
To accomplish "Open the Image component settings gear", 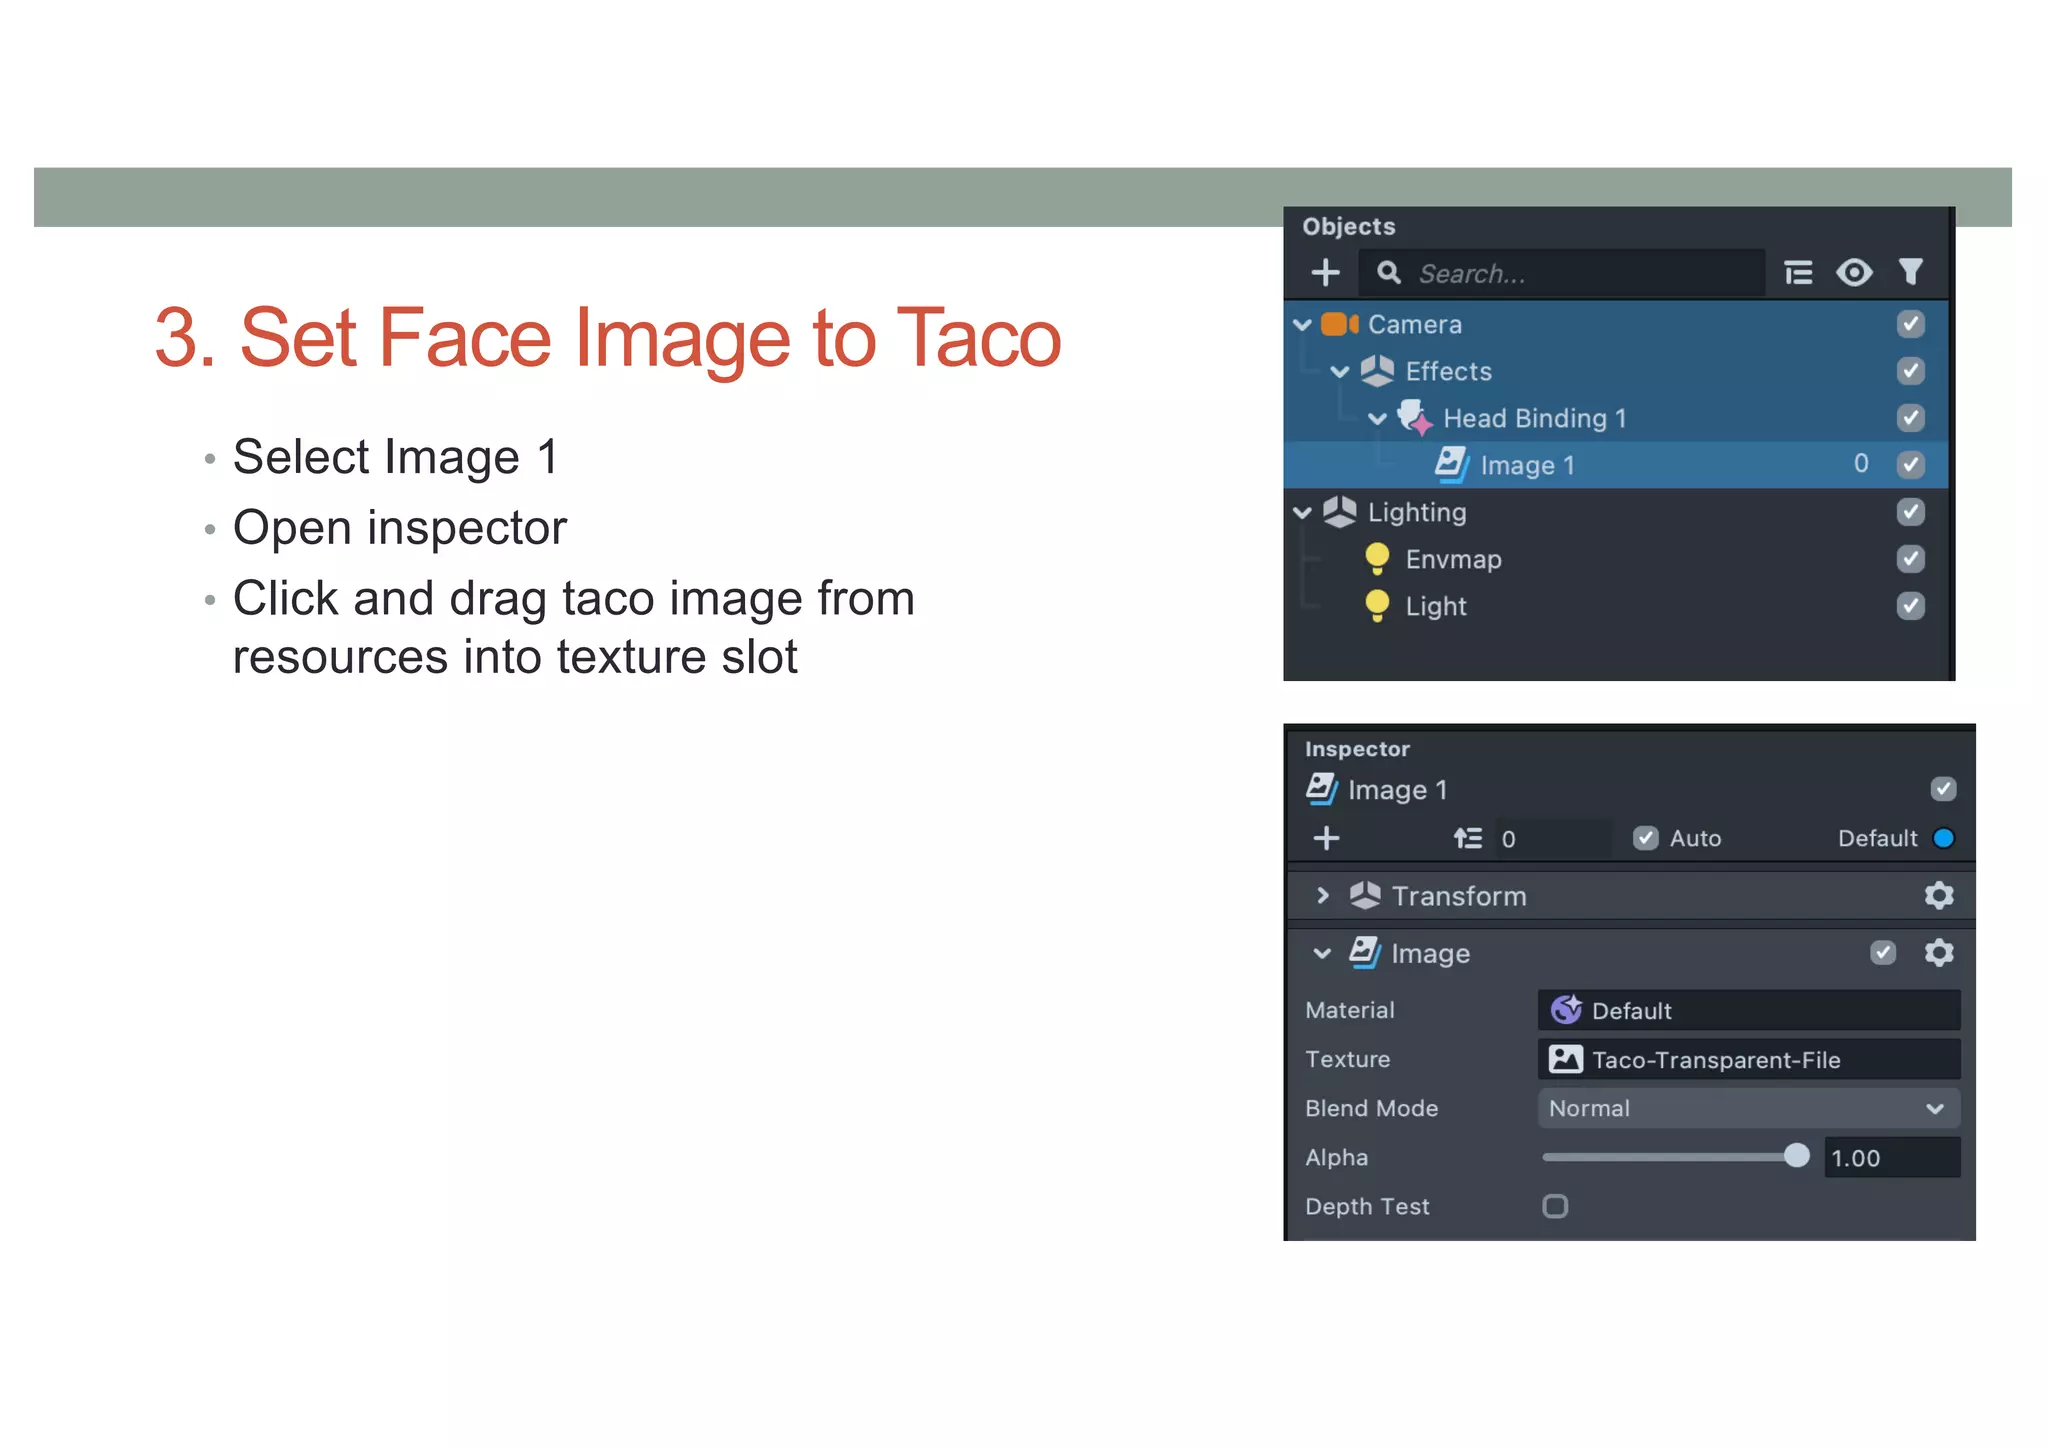I will [1939, 952].
